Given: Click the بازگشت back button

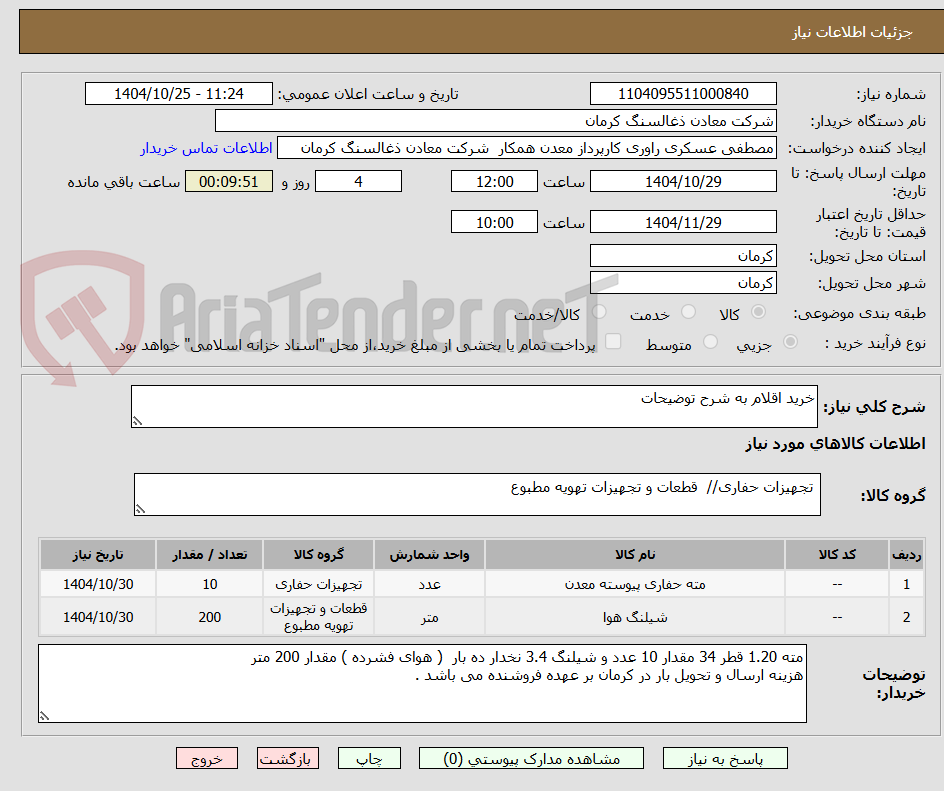Looking at the screenshot, I should (x=288, y=758).
